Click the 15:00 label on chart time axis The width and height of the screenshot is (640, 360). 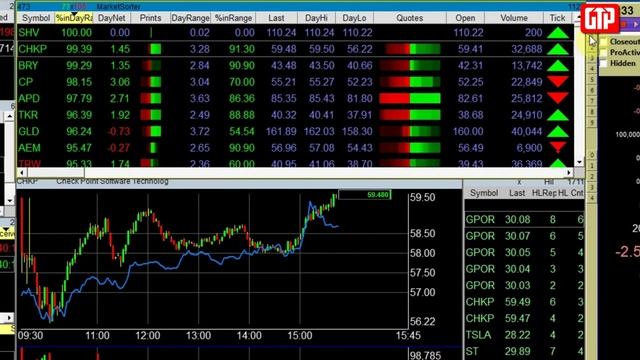pyautogui.click(x=300, y=336)
